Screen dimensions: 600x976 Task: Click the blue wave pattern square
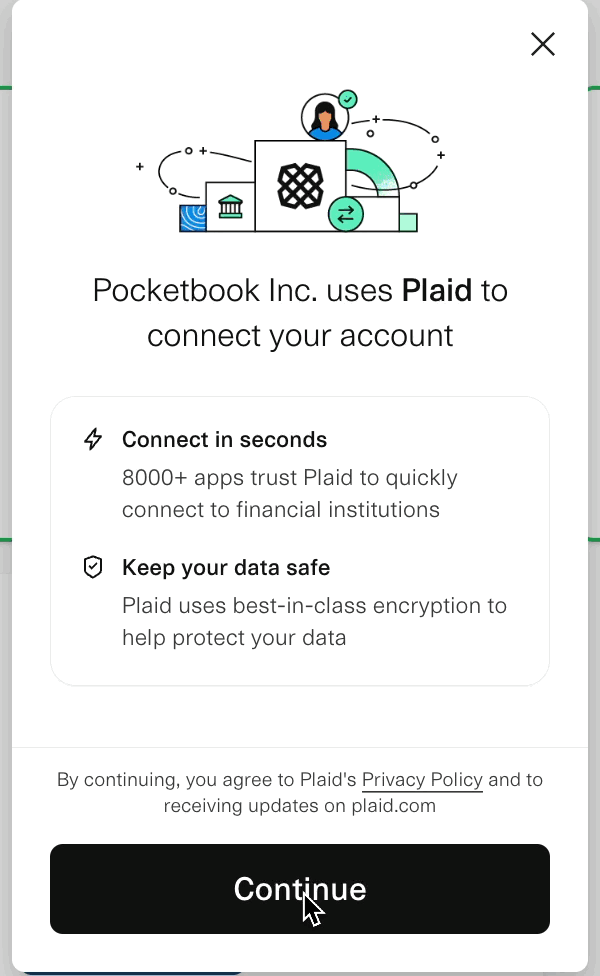pyautogui.click(x=192, y=218)
